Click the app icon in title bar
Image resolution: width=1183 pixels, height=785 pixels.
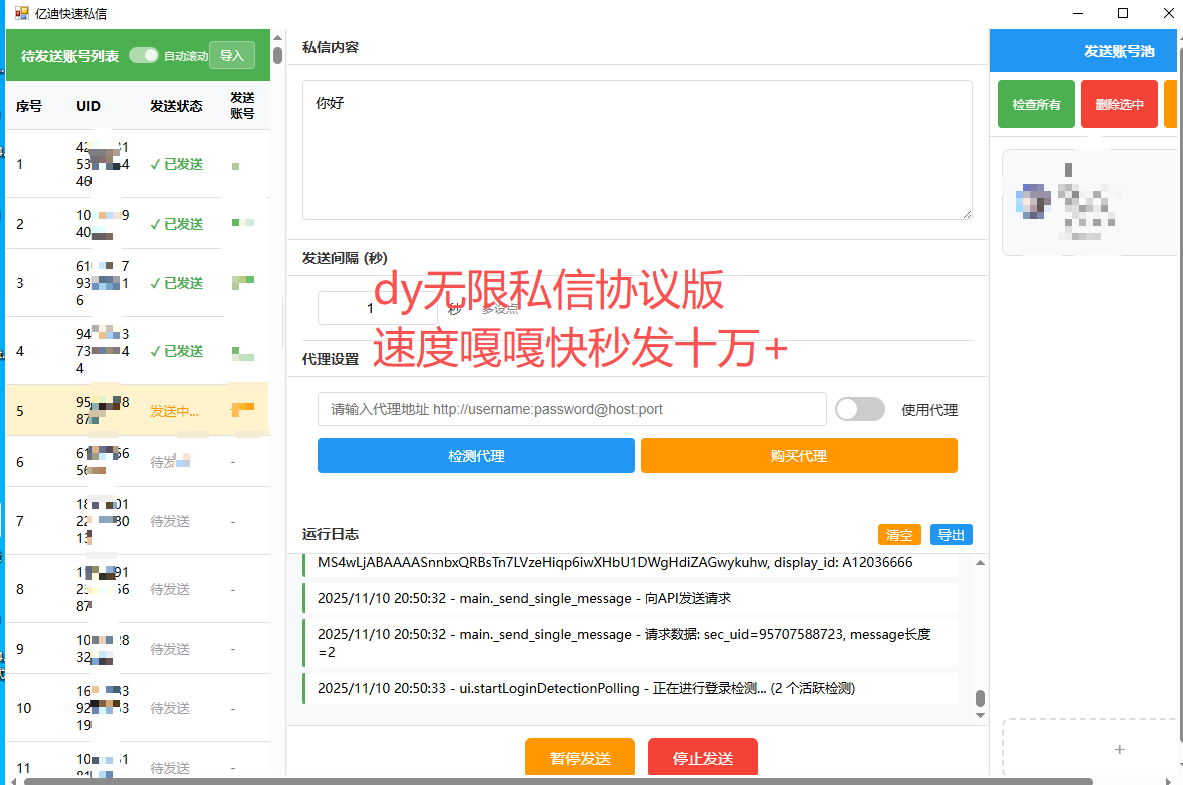coord(21,14)
